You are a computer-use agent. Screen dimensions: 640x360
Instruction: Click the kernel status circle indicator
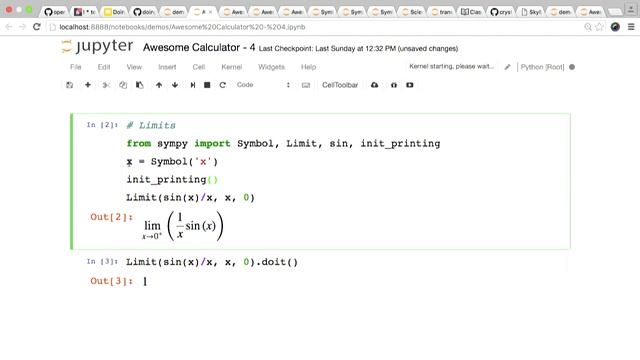coord(572,67)
